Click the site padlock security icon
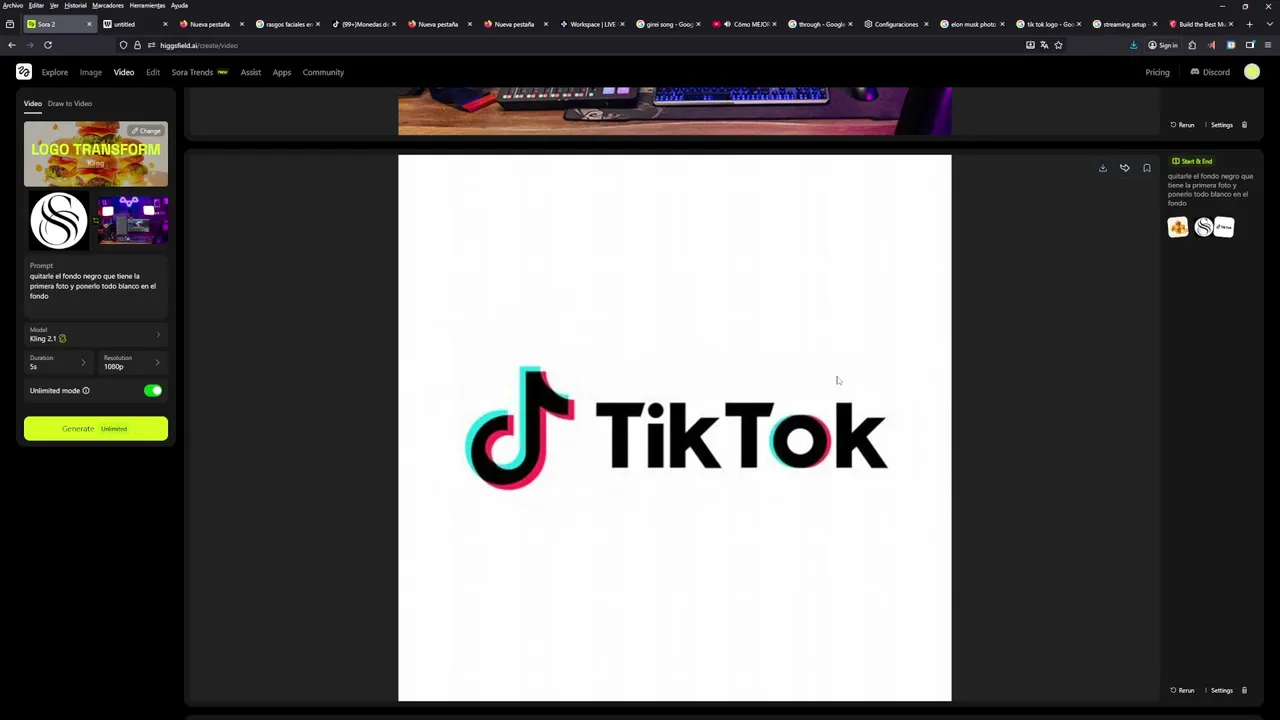Image resolution: width=1280 pixels, height=720 pixels. (x=137, y=45)
